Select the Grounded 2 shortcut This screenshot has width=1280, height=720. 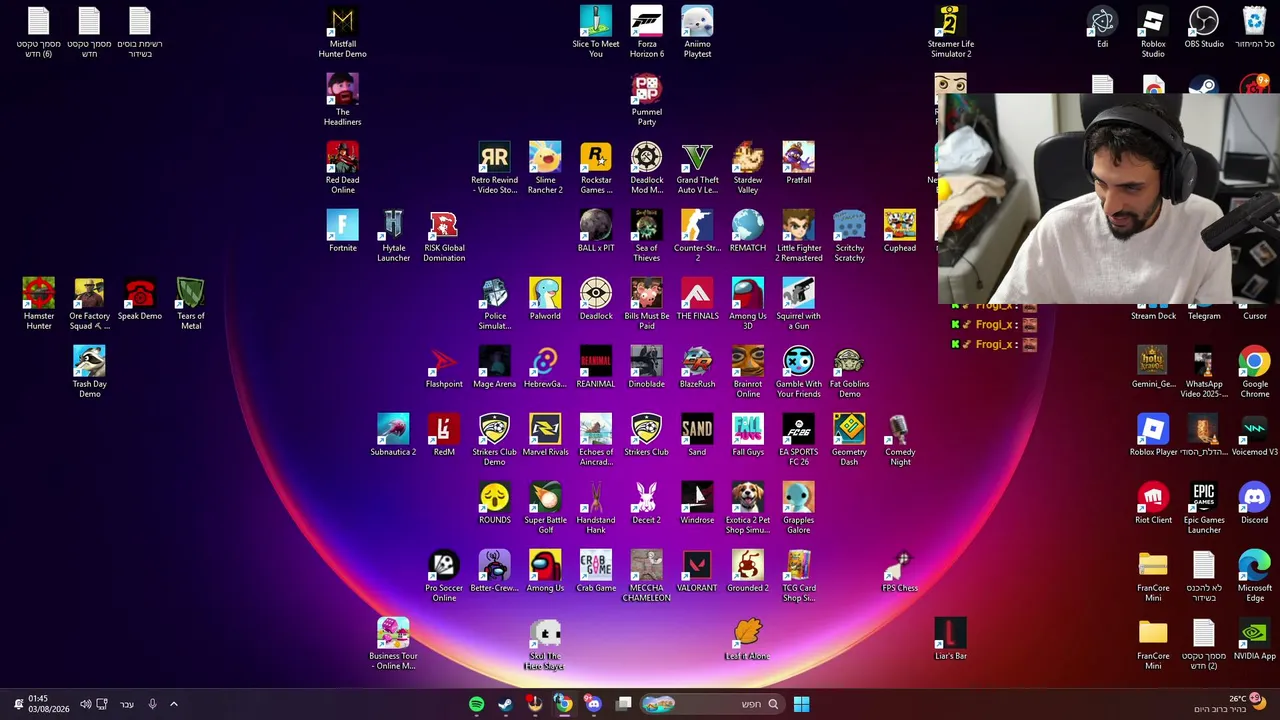(x=748, y=572)
